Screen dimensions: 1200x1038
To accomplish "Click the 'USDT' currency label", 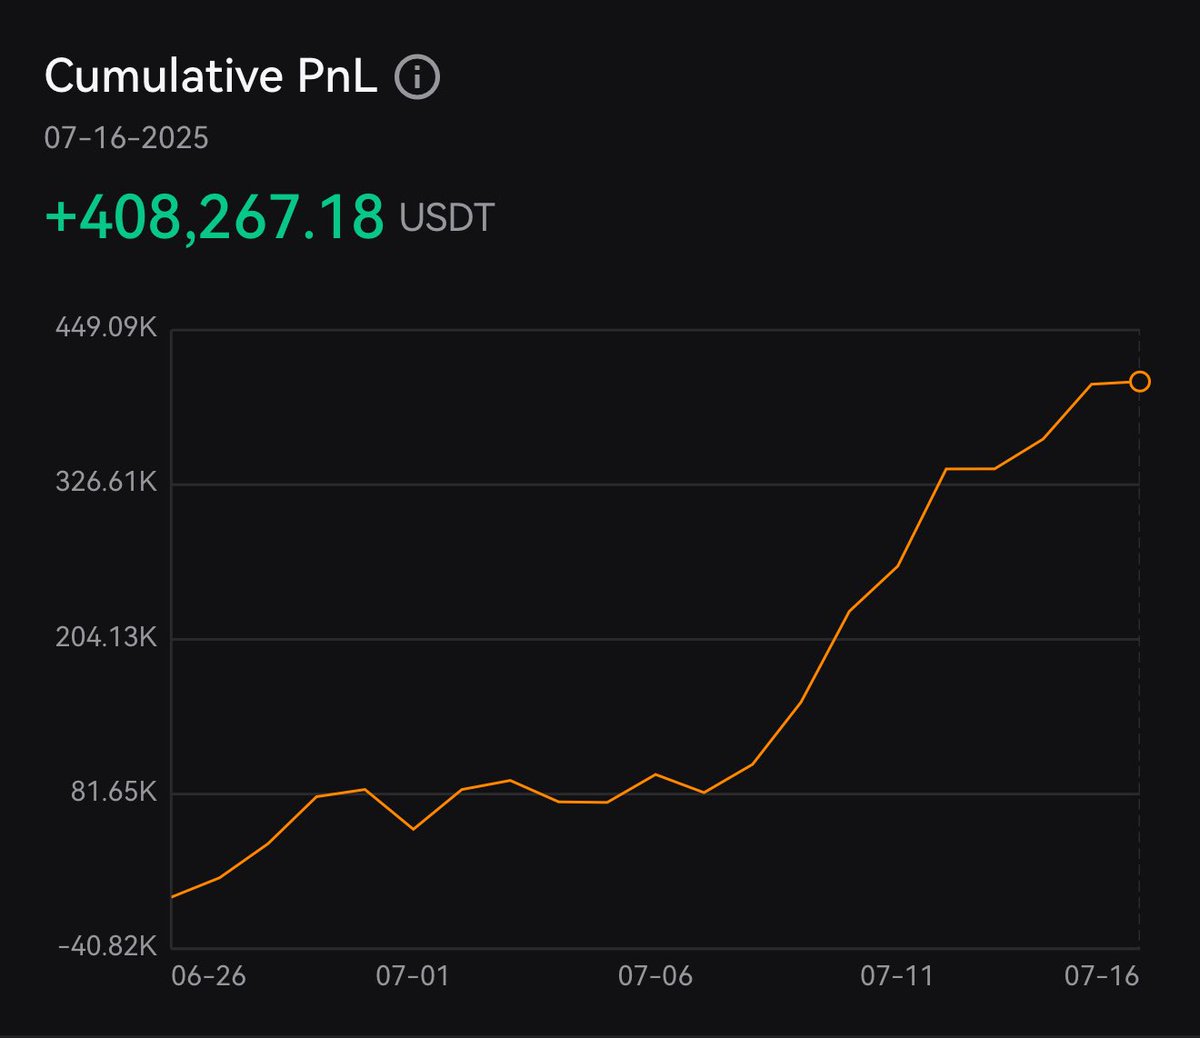I will (x=447, y=218).
